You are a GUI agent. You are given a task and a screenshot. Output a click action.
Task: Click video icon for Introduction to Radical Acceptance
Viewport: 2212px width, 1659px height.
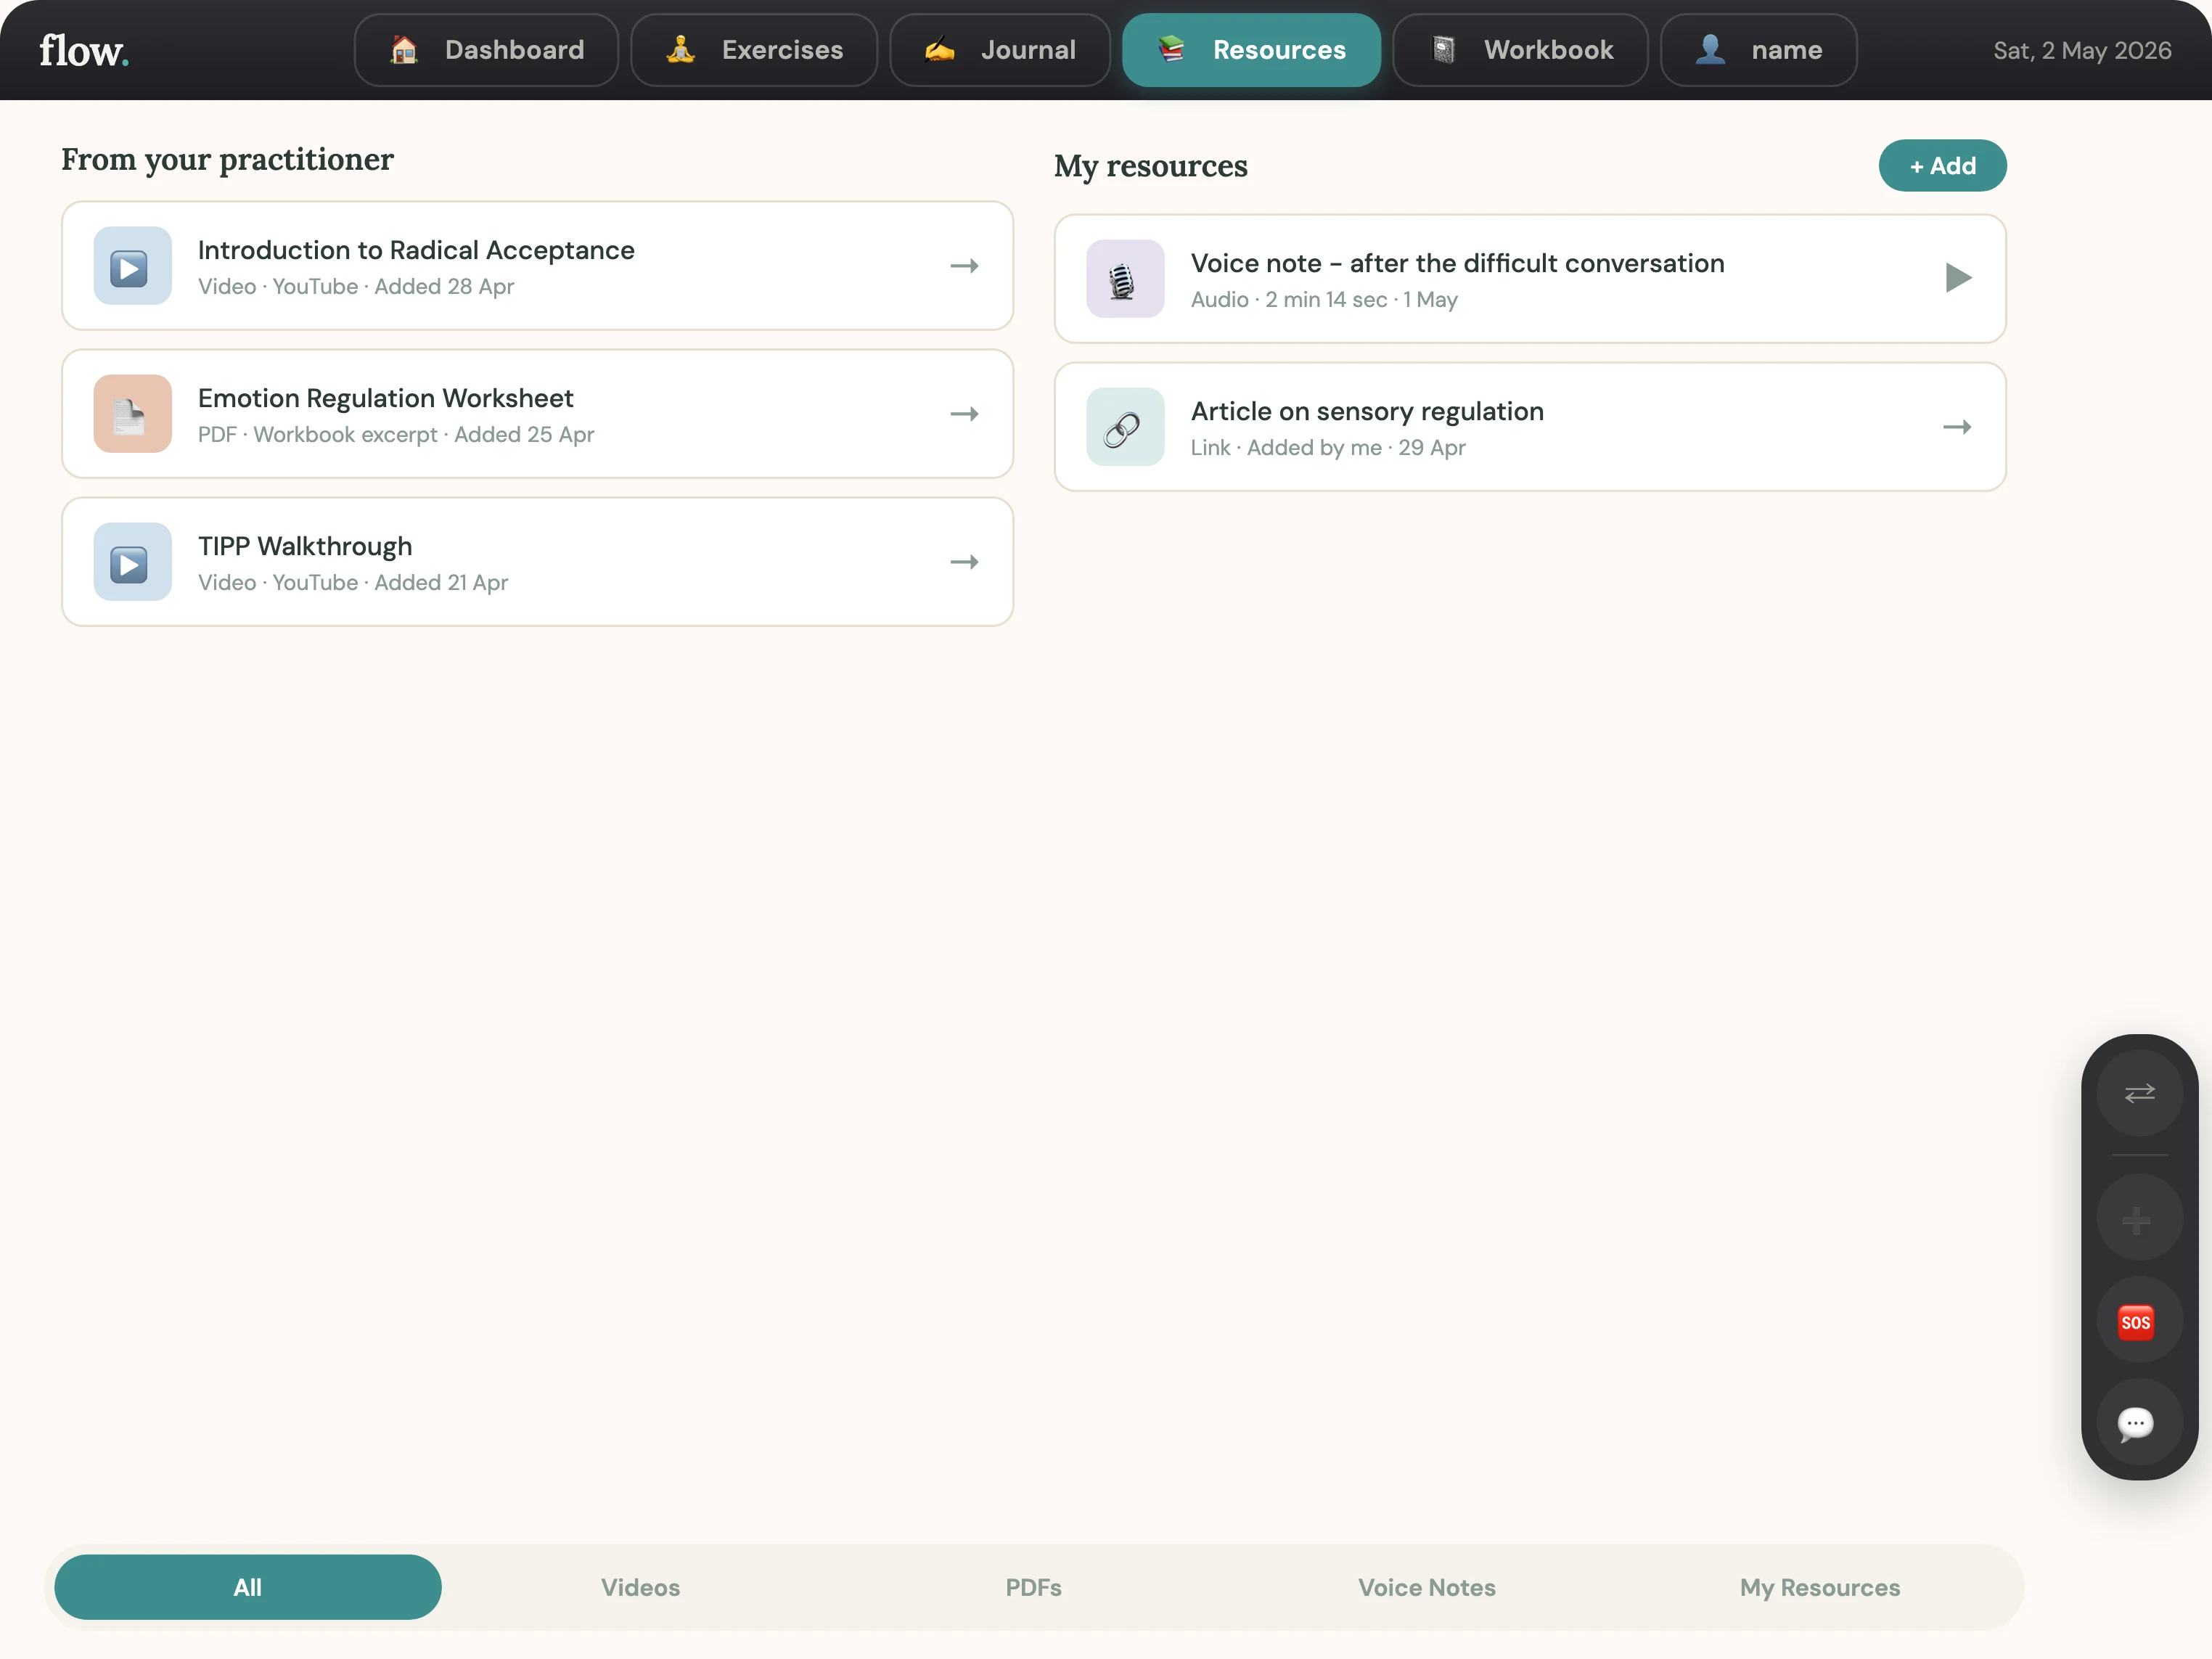[x=132, y=266]
